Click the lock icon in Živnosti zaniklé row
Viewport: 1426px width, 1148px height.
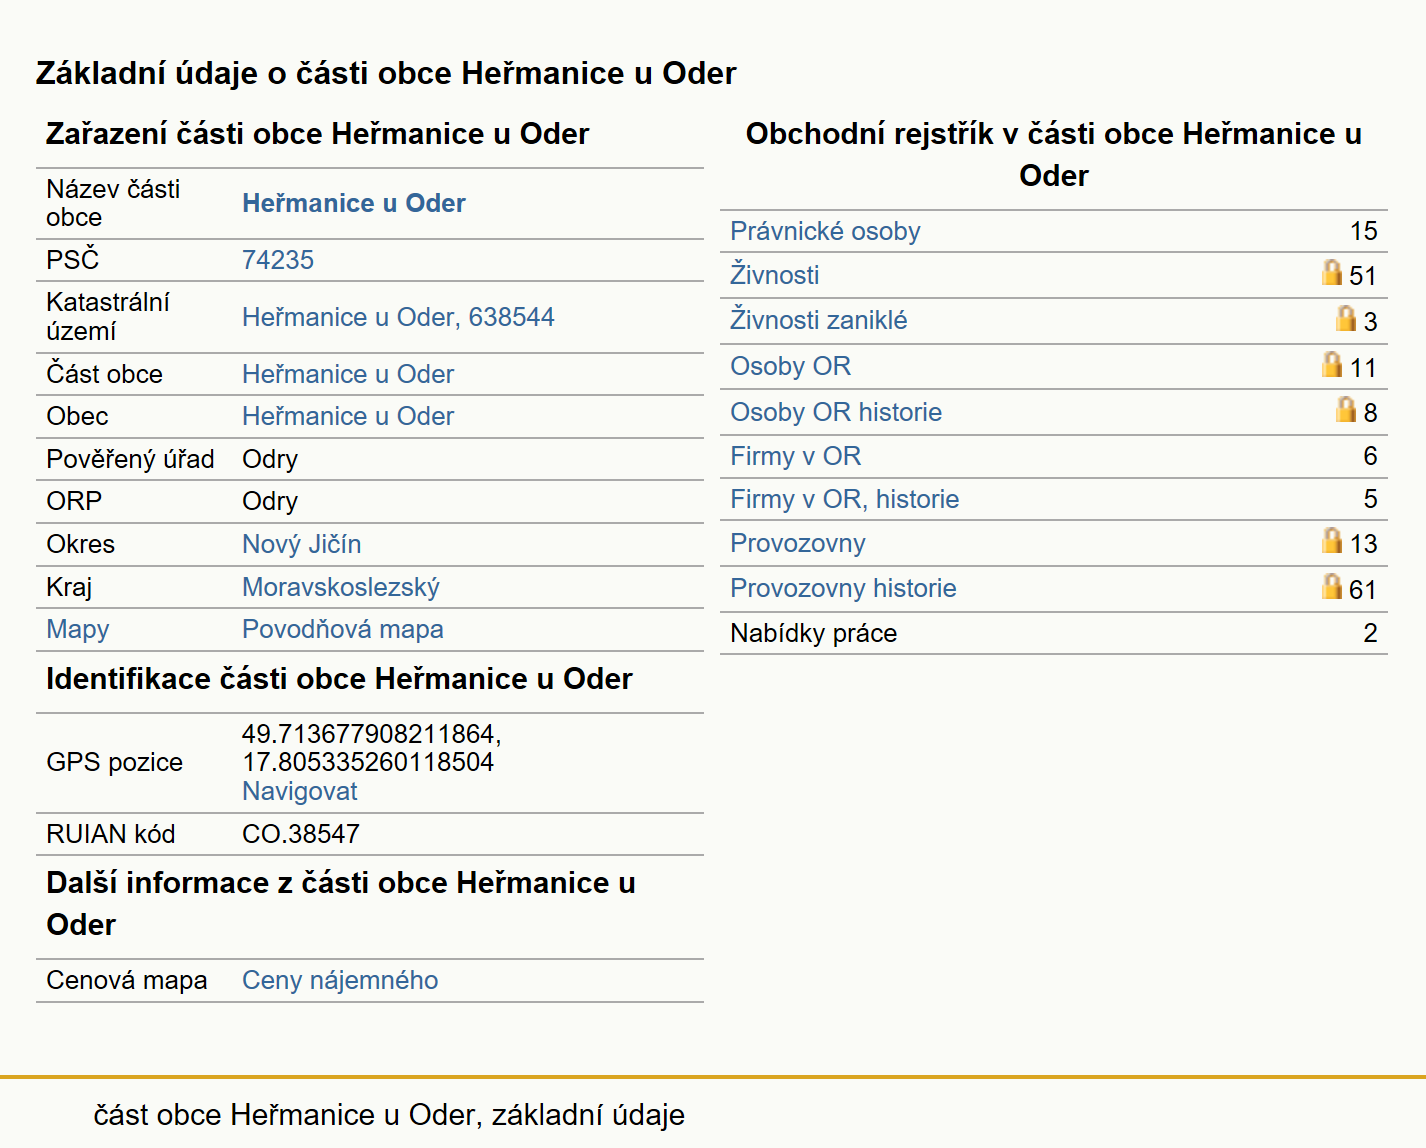(1346, 318)
